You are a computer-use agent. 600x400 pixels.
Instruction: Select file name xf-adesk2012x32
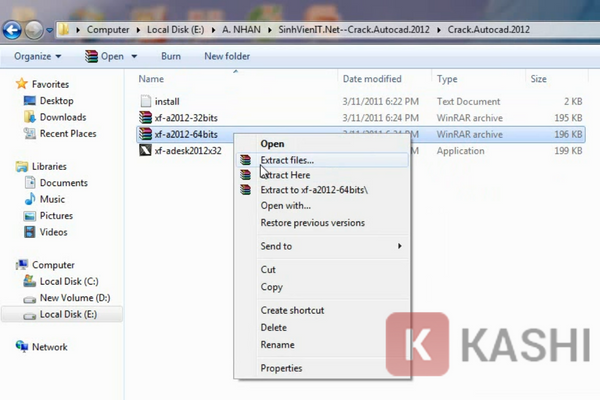coord(188,151)
